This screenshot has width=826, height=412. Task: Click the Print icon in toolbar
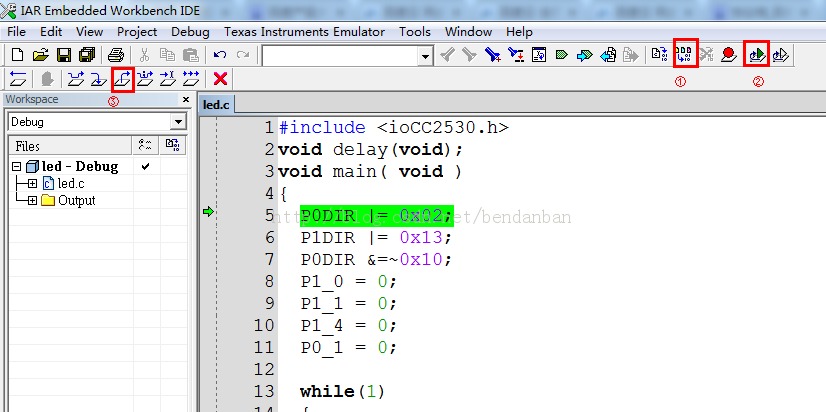pos(116,55)
